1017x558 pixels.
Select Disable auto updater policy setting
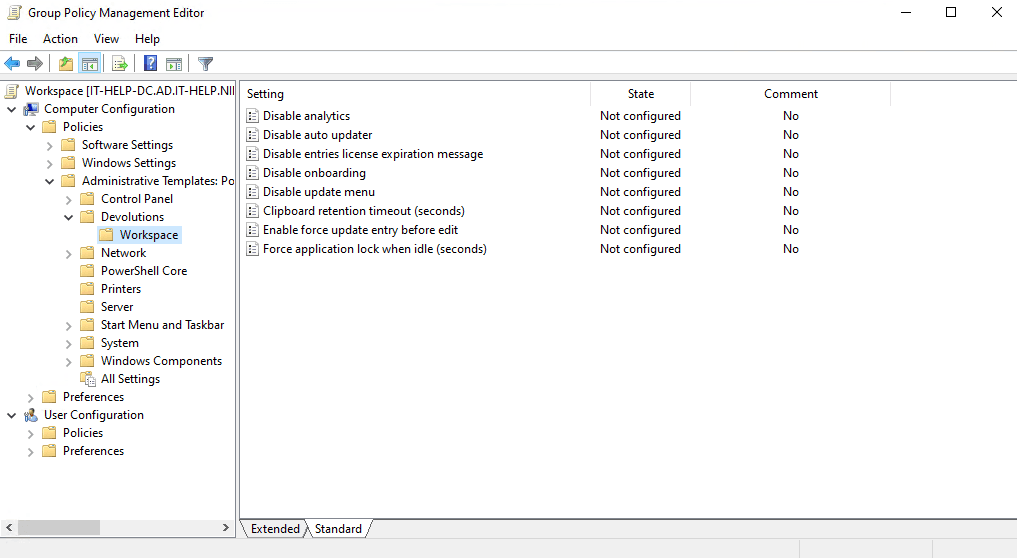pyautogui.click(x=317, y=135)
